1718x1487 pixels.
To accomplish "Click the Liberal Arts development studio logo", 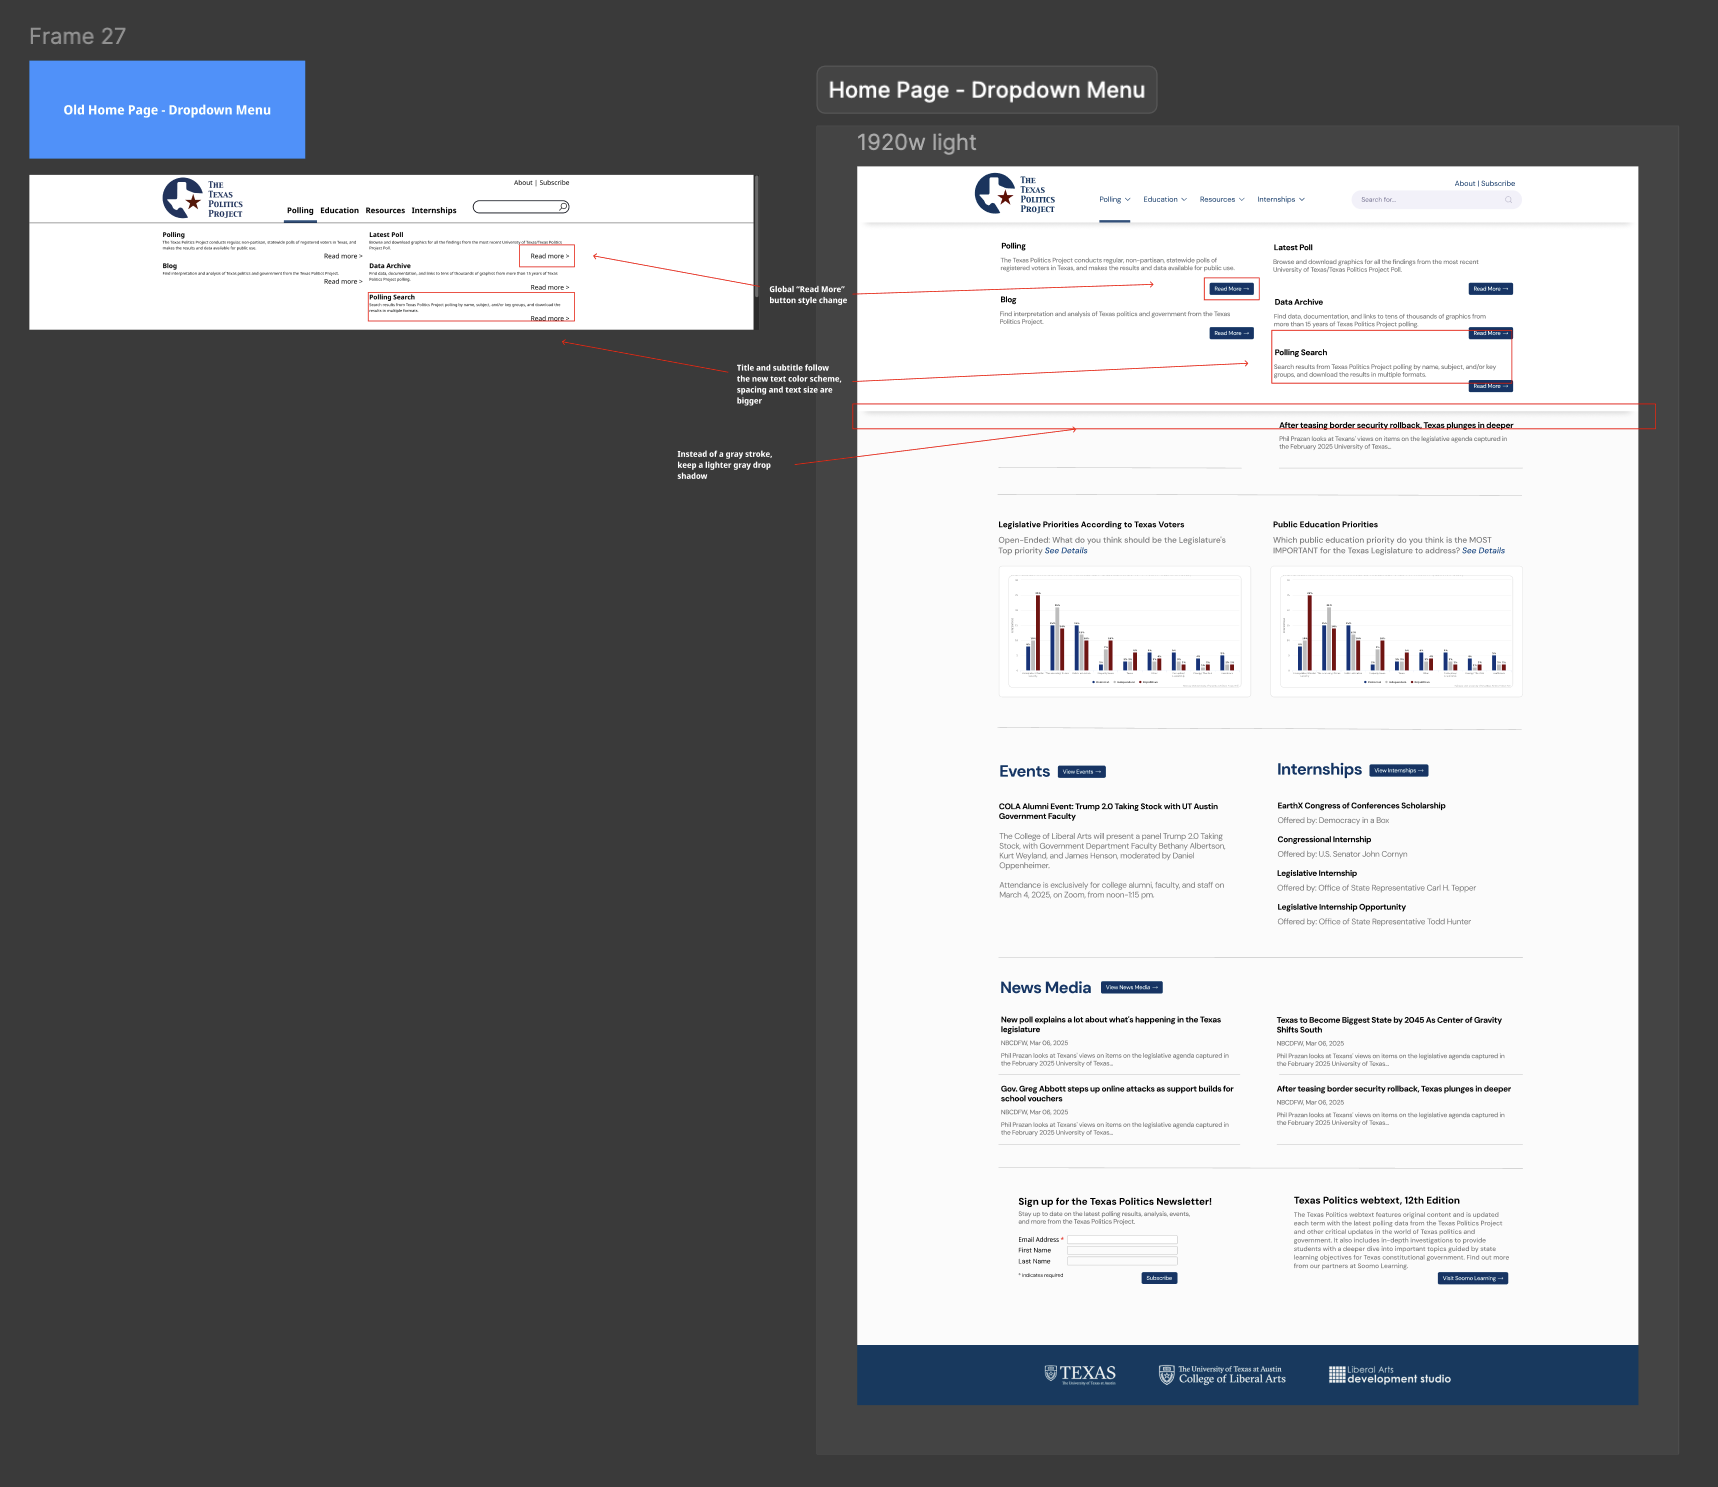I will 1389,1375.
